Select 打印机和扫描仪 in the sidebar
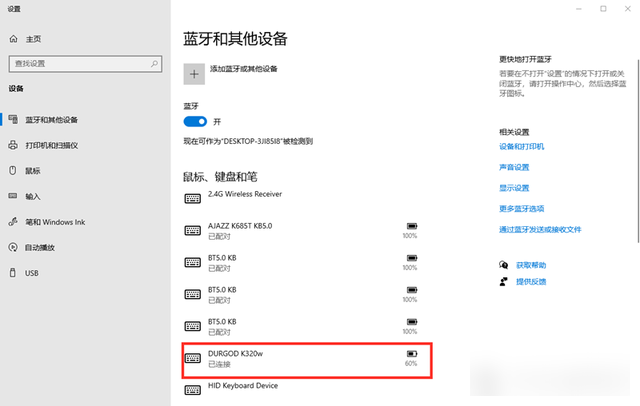 click(52, 146)
